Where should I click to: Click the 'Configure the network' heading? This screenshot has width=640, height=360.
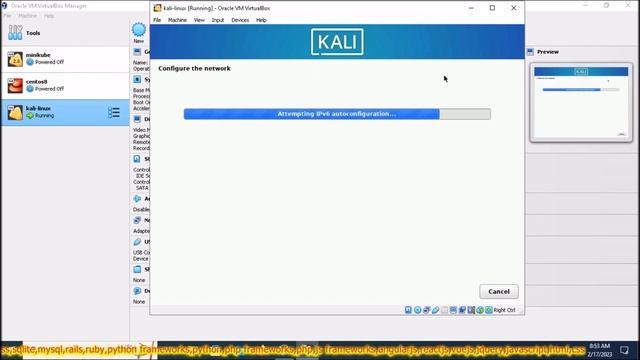194,69
